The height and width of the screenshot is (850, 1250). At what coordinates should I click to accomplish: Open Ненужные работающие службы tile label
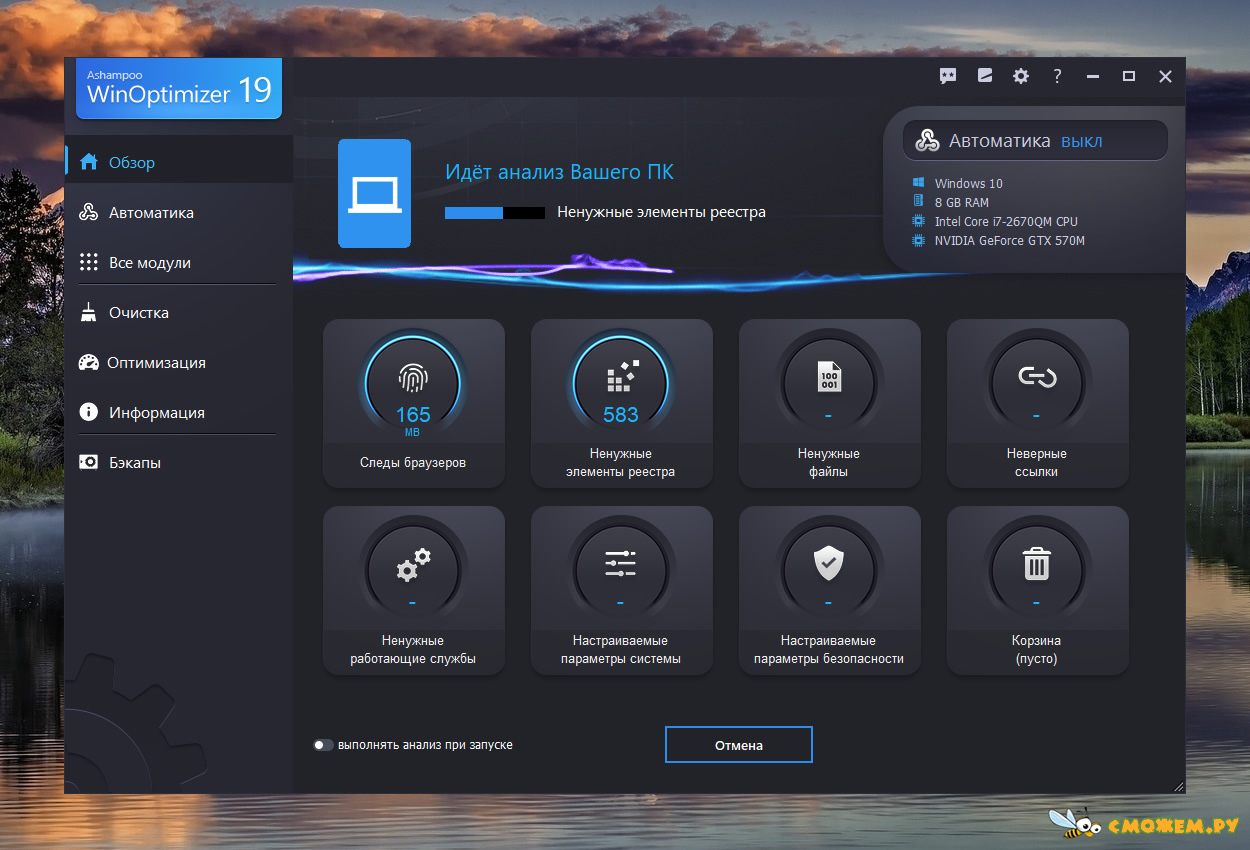pos(413,650)
